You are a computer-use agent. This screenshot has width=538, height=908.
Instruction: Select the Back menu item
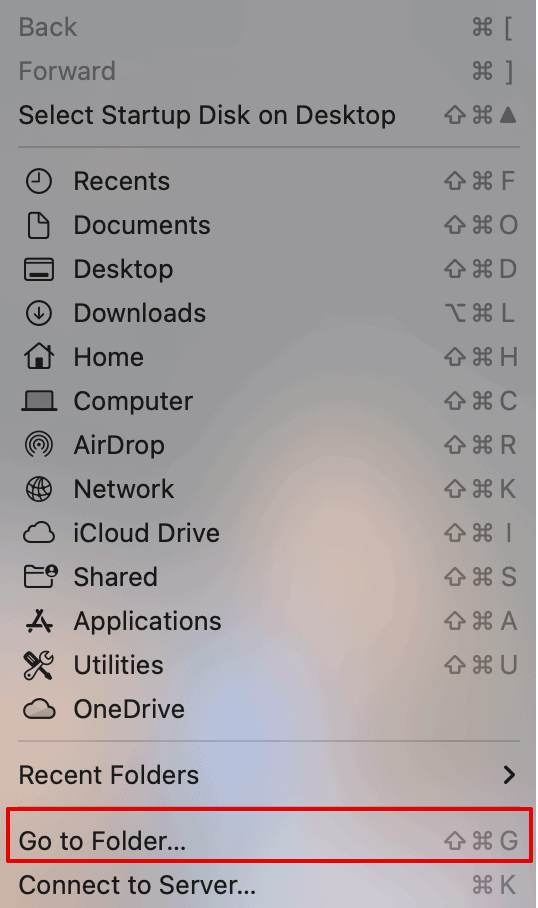click(x=269, y=27)
